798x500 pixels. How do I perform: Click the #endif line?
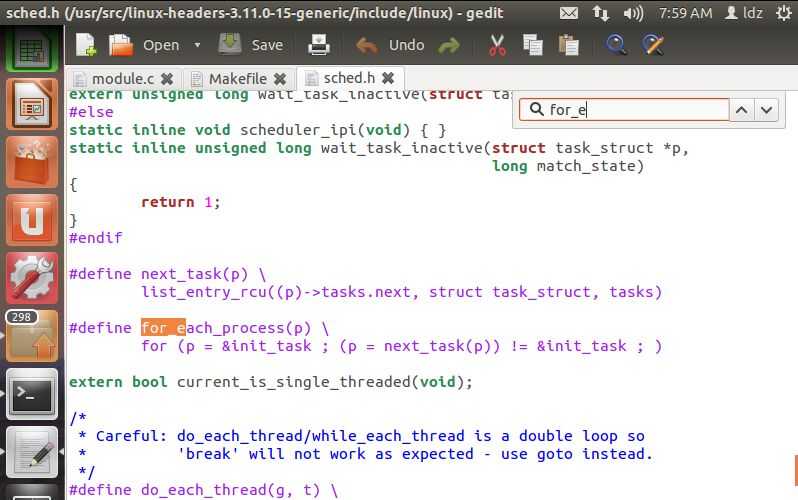pyautogui.click(x=96, y=238)
